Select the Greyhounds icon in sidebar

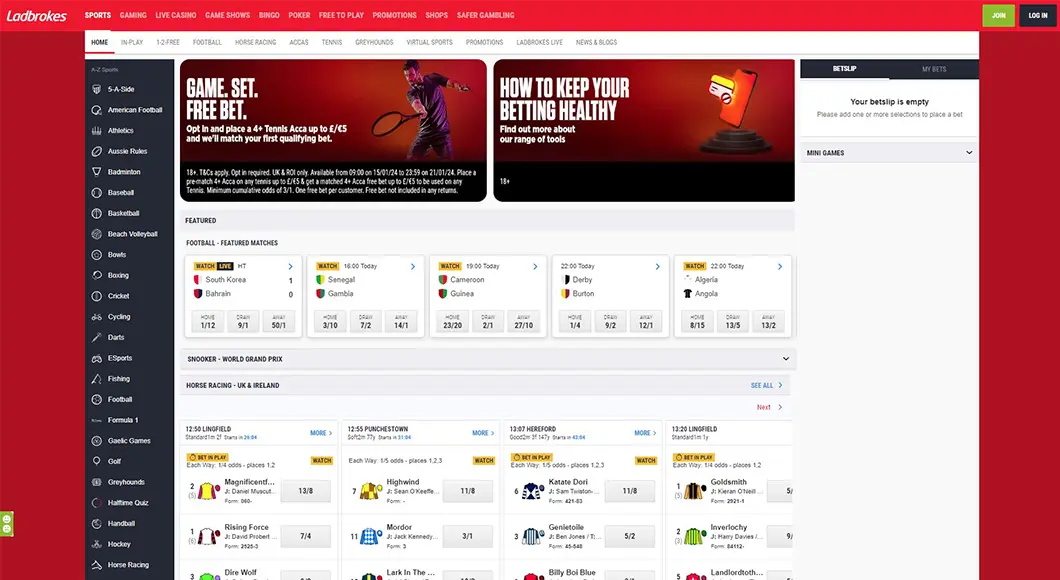(x=97, y=482)
